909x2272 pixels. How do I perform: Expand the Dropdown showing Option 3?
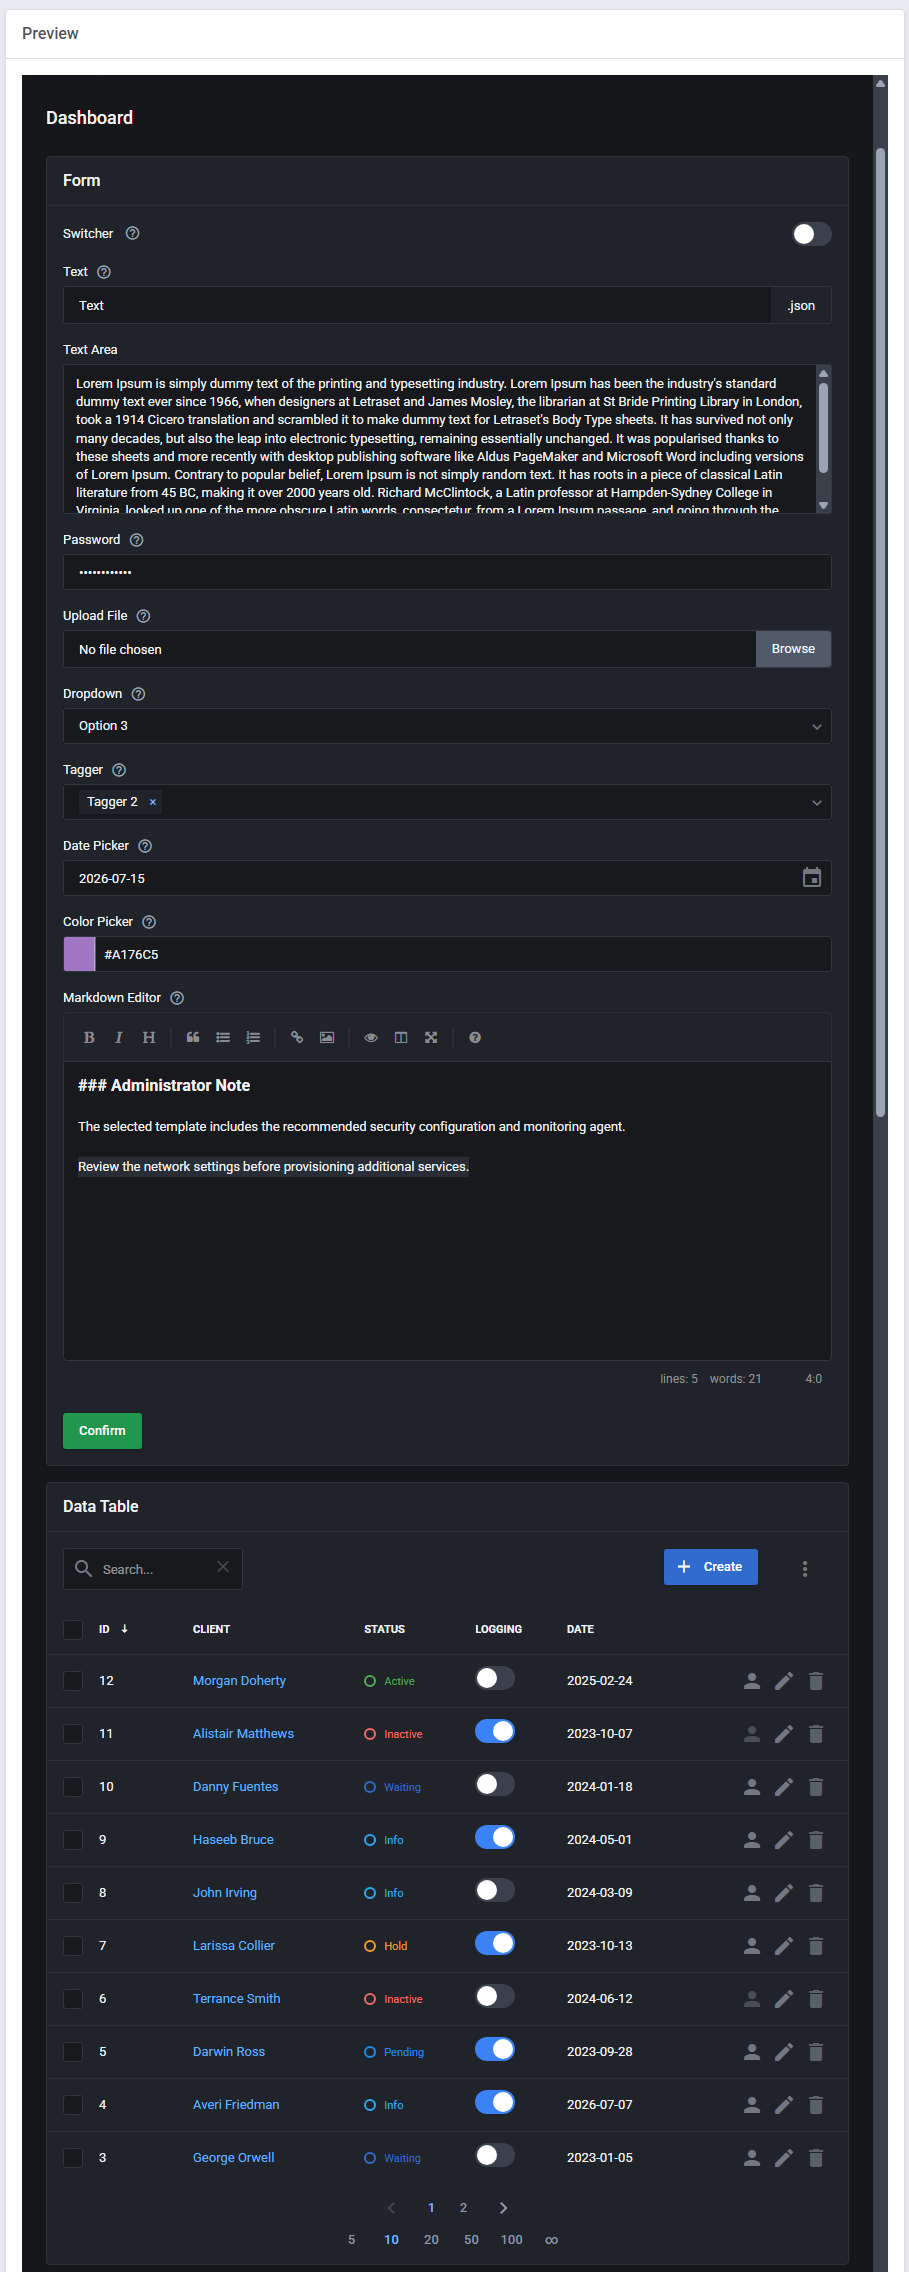(x=447, y=726)
